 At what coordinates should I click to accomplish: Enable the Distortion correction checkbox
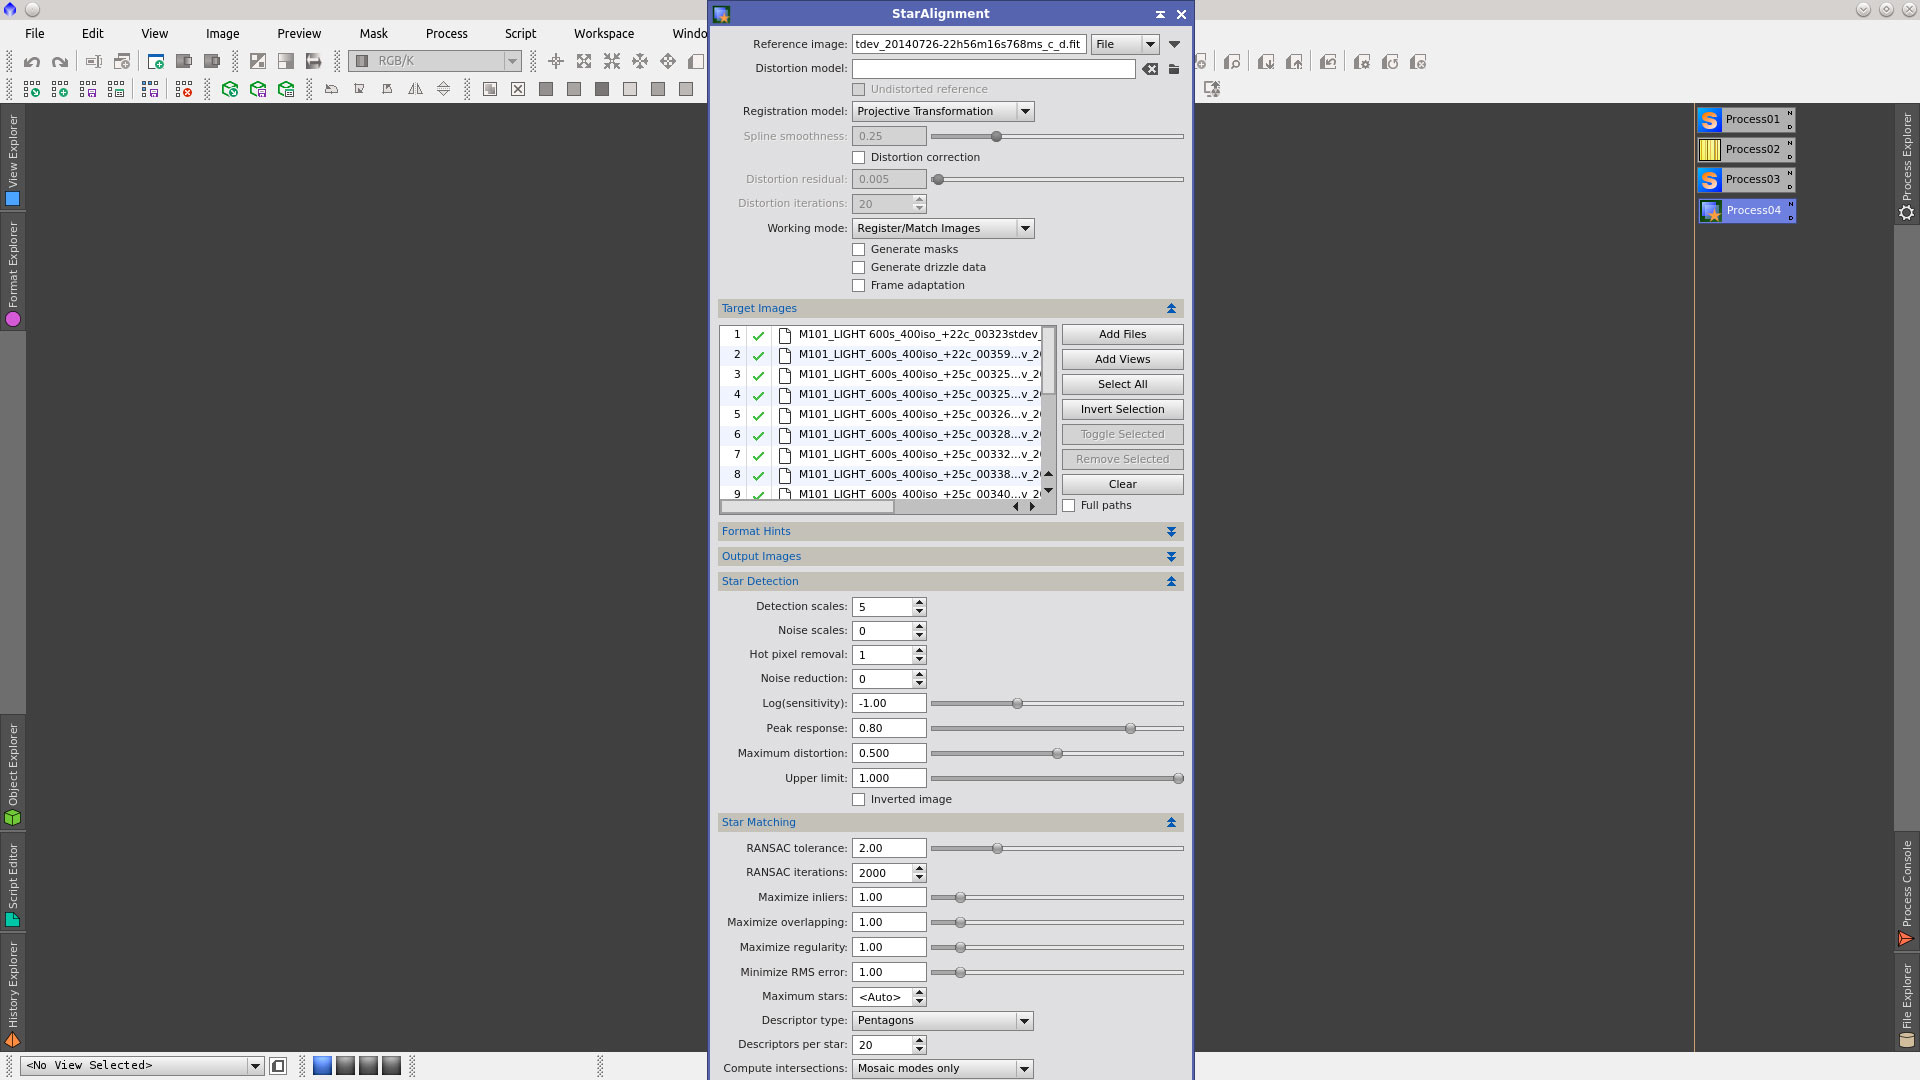click(x=858, y=157)
